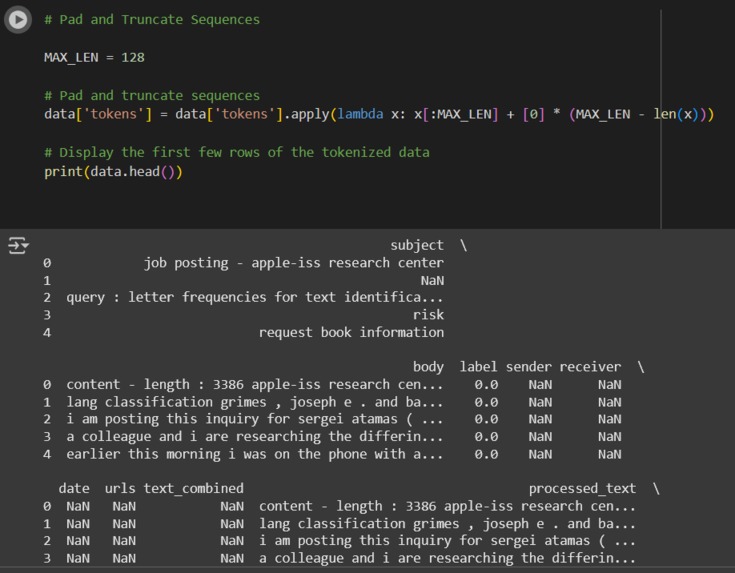
Task: Click the 'processed_text' column header
Action: [582, 489]
